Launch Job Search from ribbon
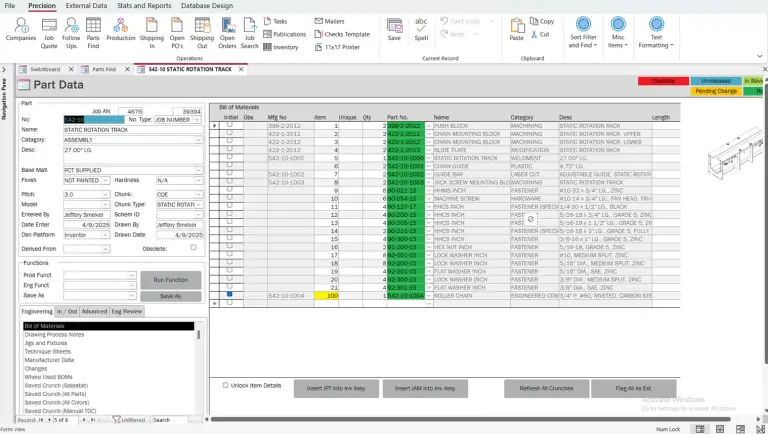 point(250,33)
